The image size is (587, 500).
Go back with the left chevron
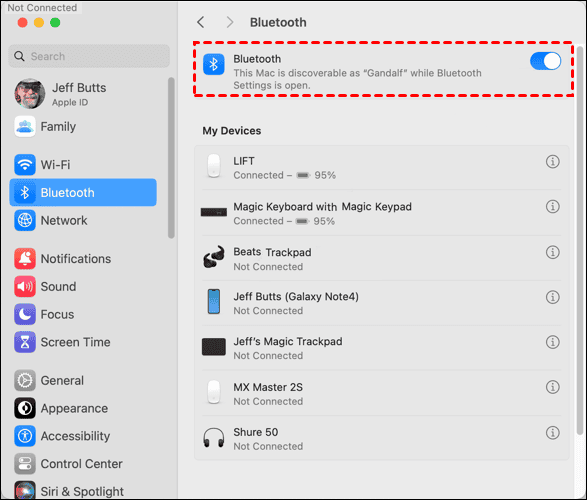[201, 22]
